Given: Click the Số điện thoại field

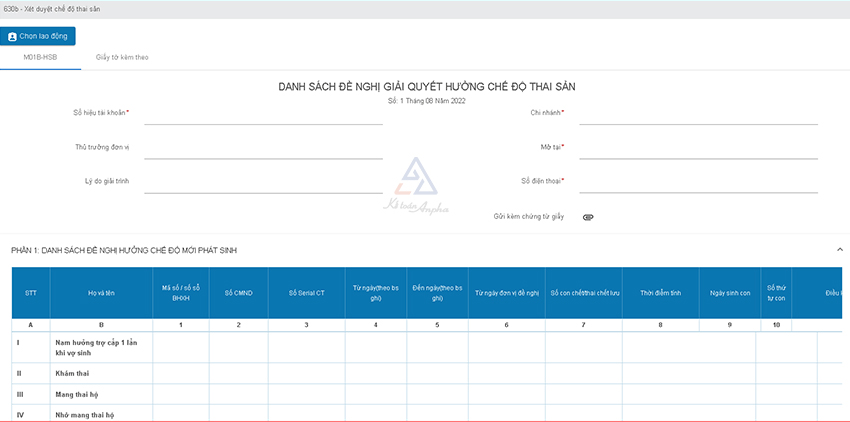Looking at the screenshot, I should click(698, 182).
